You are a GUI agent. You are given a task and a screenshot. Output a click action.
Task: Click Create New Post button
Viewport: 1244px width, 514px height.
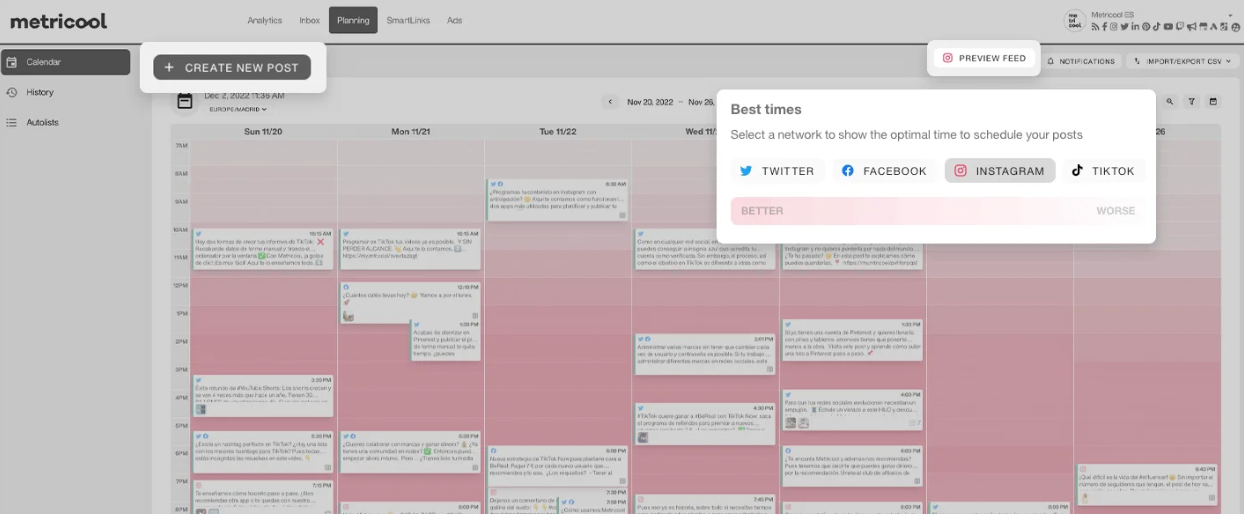point(232,67)
